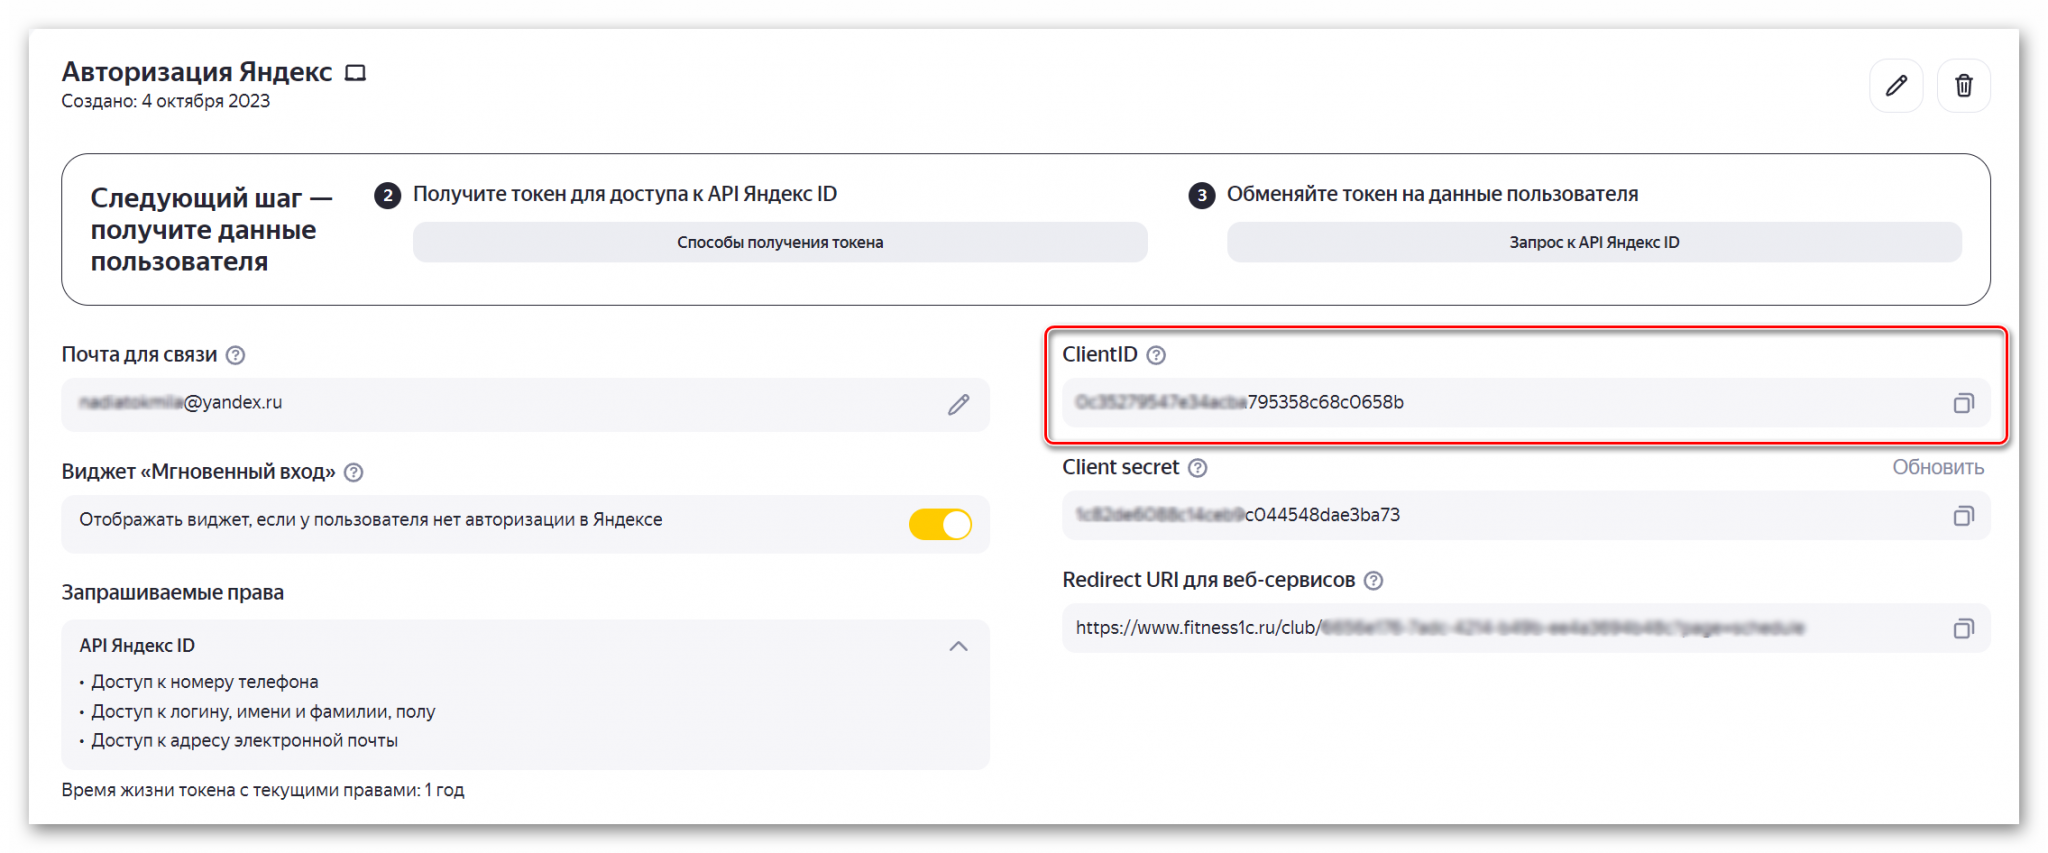Copy the Client secret value
Image resolution: width=2048 pixels, height=853 pixels.
pos(1964,516)
